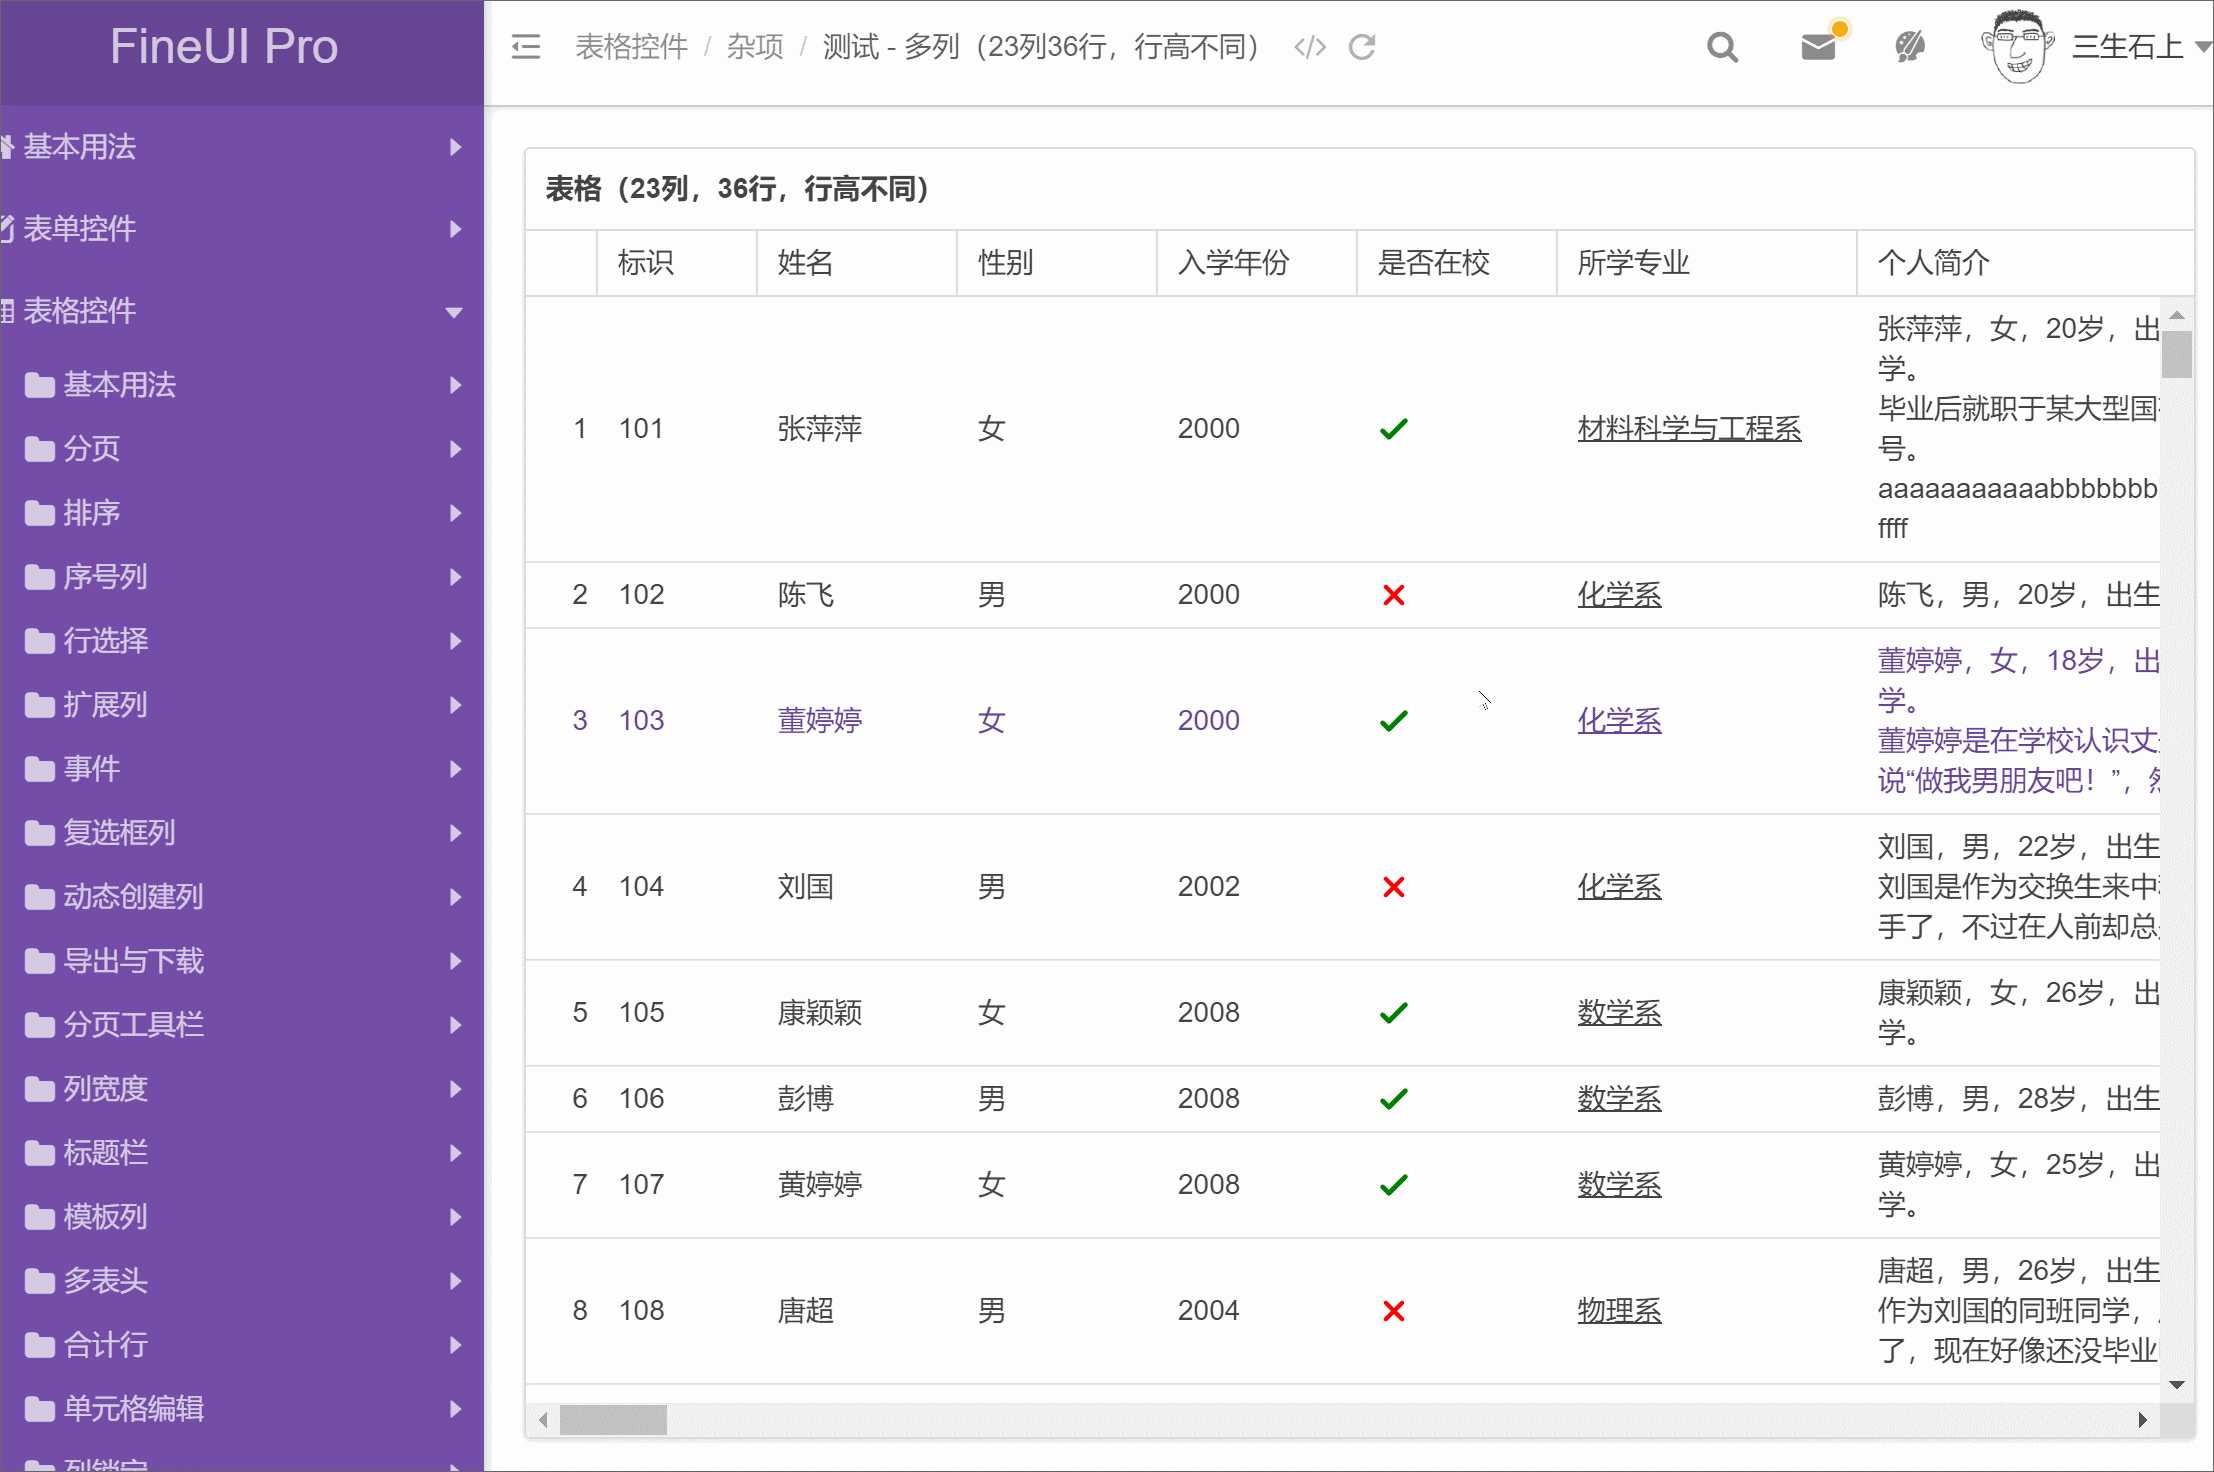Expand top-level 基本用法 menu arrow
2214x1472 pixels.
click(x=456, y=147)
